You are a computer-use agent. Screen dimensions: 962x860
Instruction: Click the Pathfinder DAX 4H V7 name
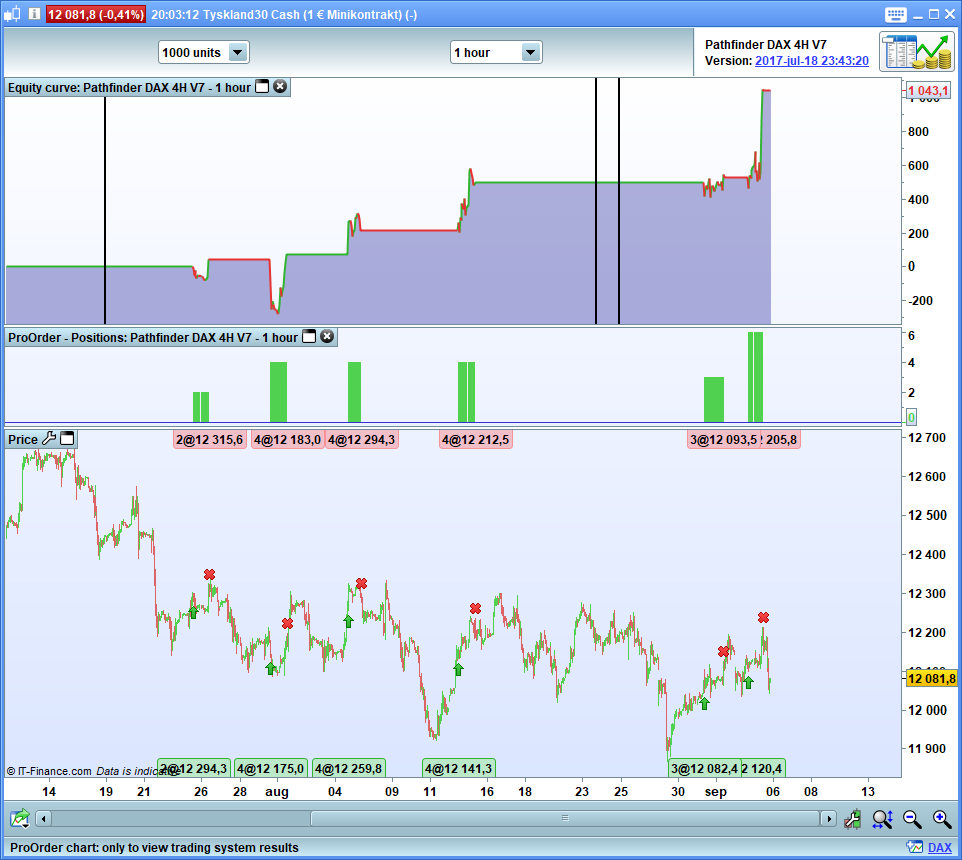click(765, 44)
